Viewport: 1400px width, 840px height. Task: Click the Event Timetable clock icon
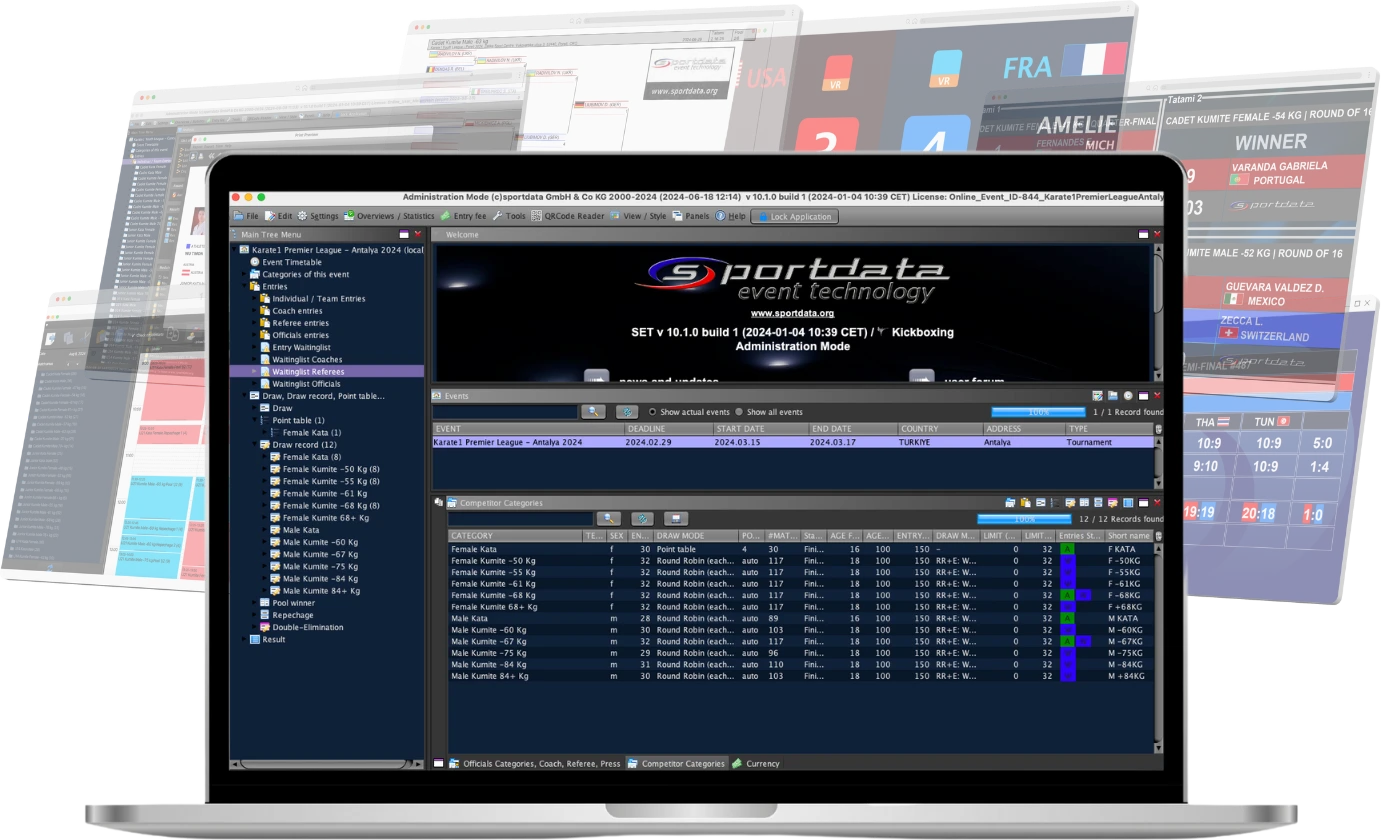pyautogui.click(x=255, y=262)
